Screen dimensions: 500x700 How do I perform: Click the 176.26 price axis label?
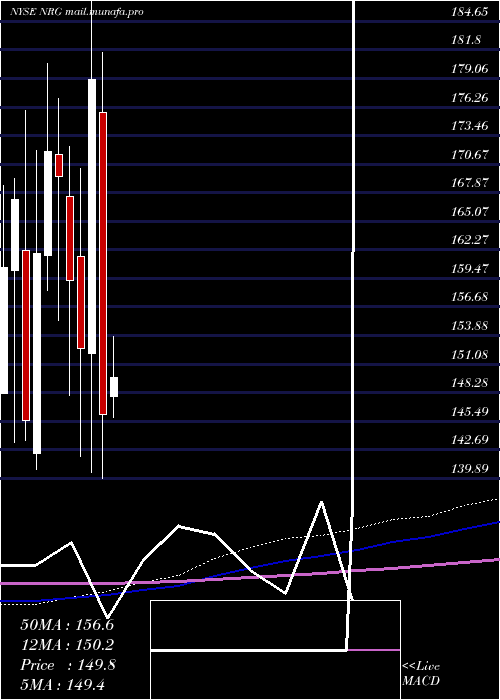pos(469,97)
